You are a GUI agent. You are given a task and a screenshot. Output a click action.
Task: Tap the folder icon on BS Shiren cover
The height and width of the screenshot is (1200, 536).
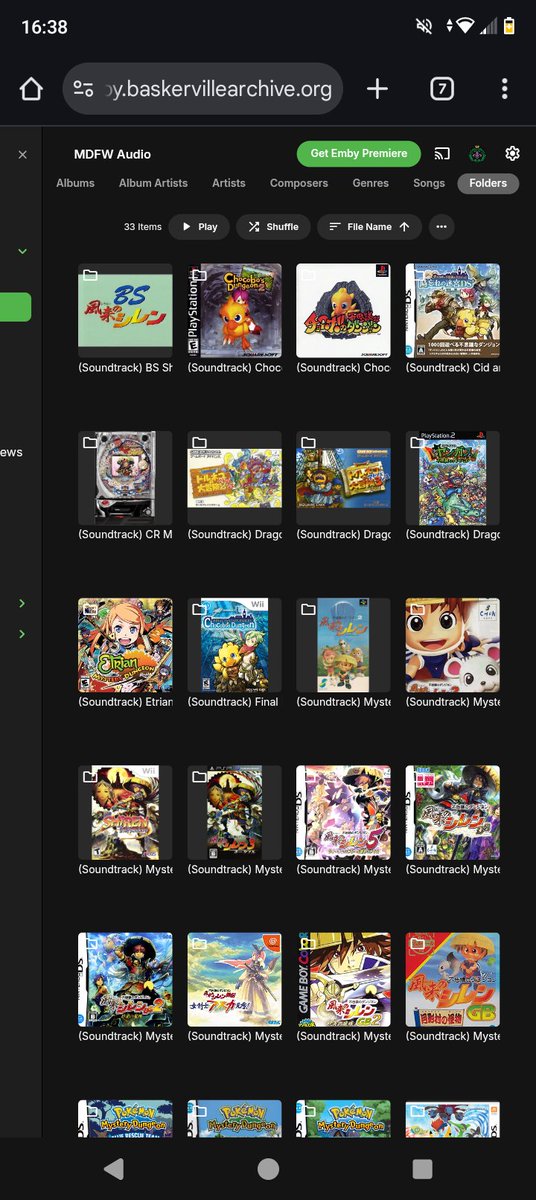pos(90,275)
